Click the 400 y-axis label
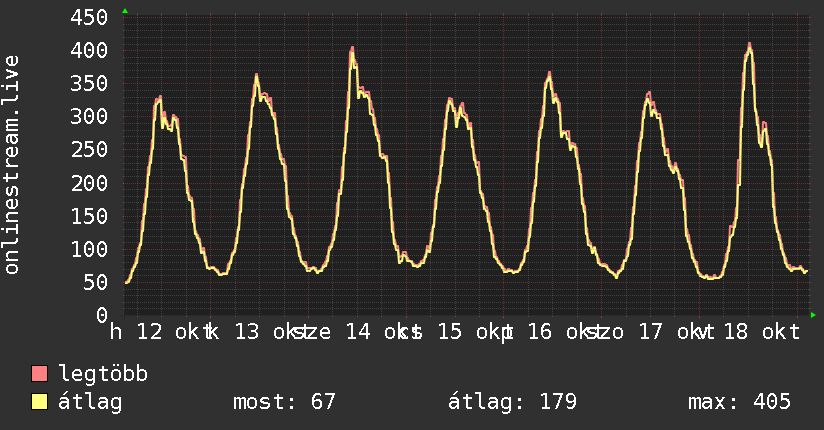Image resolution: width=824 pixels, height=430 pixels. pyautogui.click(x=89, y=50)
